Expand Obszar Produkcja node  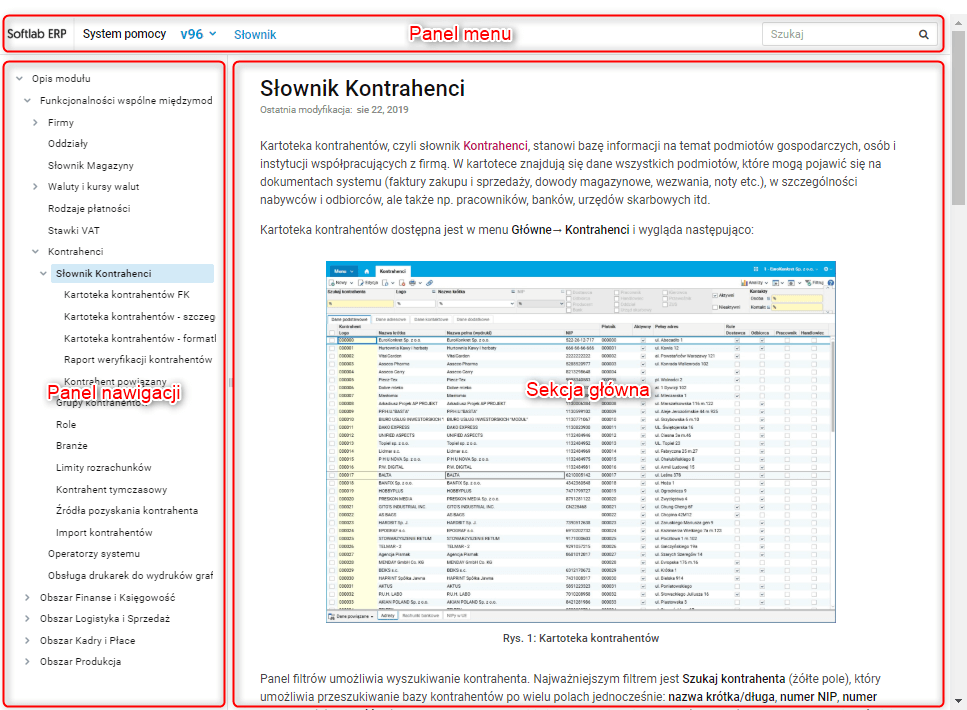click(x=27, y=661)
